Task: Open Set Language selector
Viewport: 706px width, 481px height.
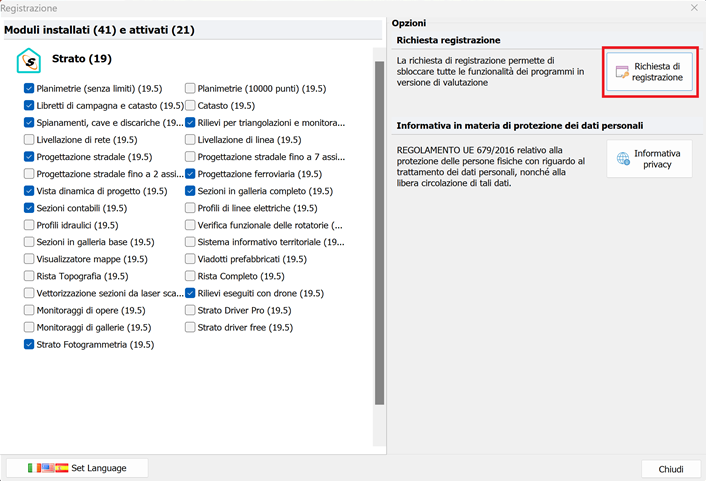Action: pos(78,468)
